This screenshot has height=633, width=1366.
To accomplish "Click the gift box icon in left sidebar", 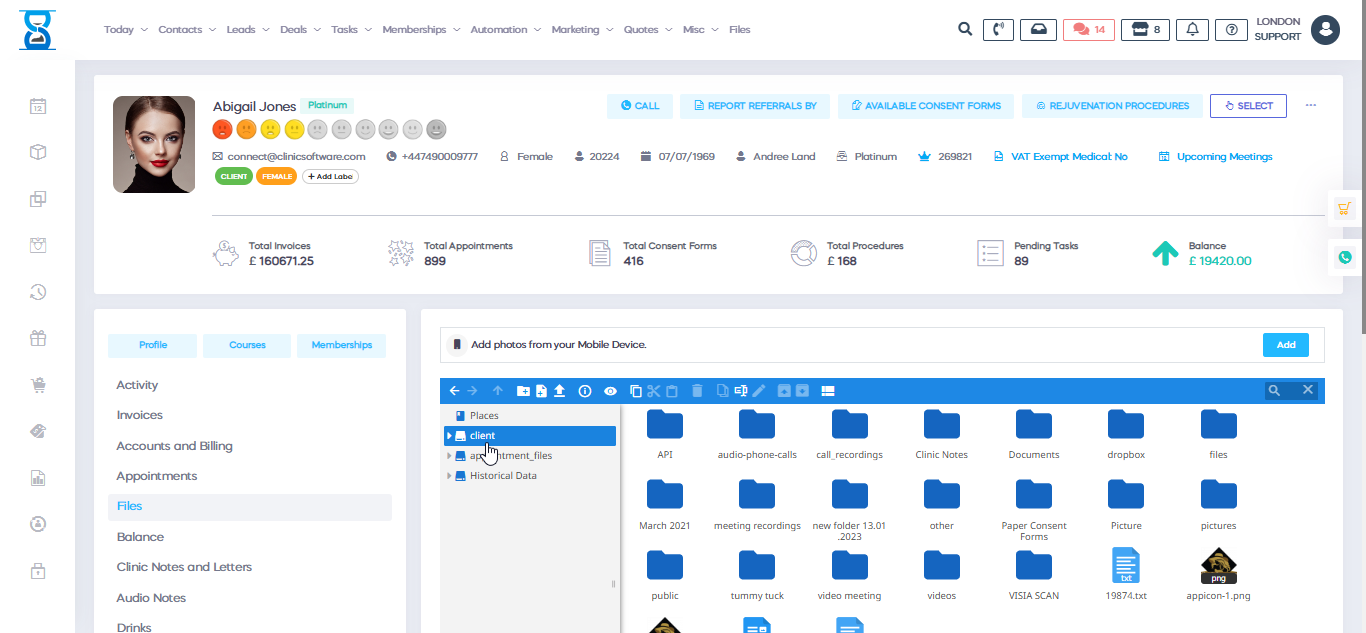I will [38, 339].
